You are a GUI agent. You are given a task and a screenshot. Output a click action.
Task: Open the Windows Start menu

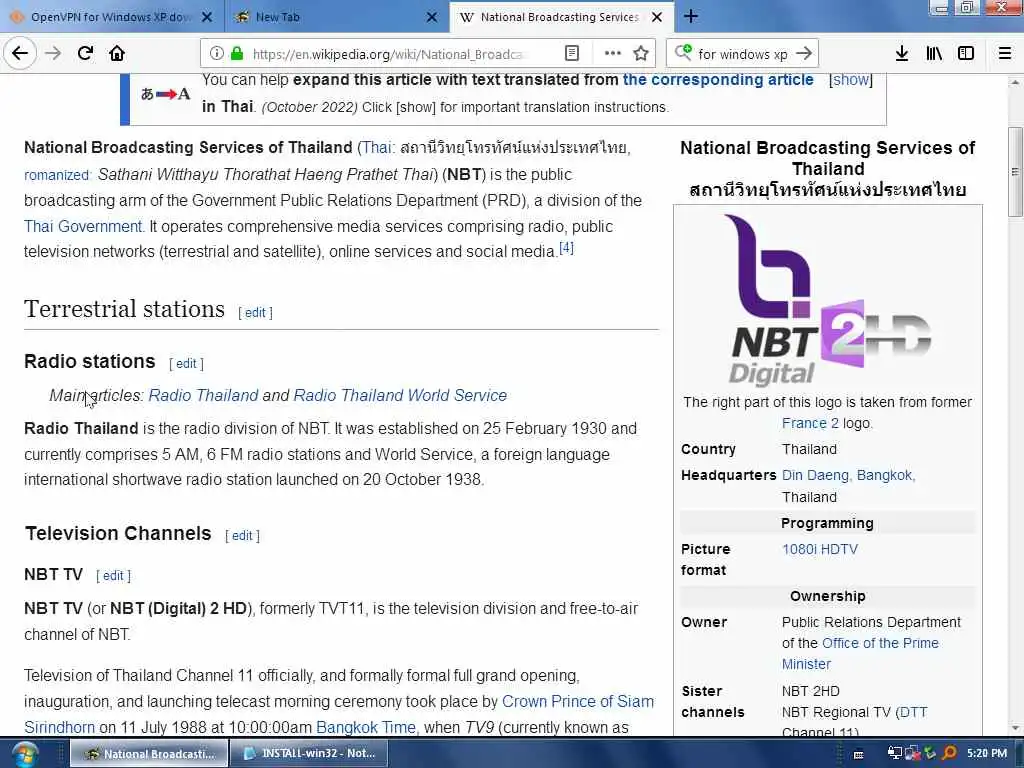pos(24,754)
